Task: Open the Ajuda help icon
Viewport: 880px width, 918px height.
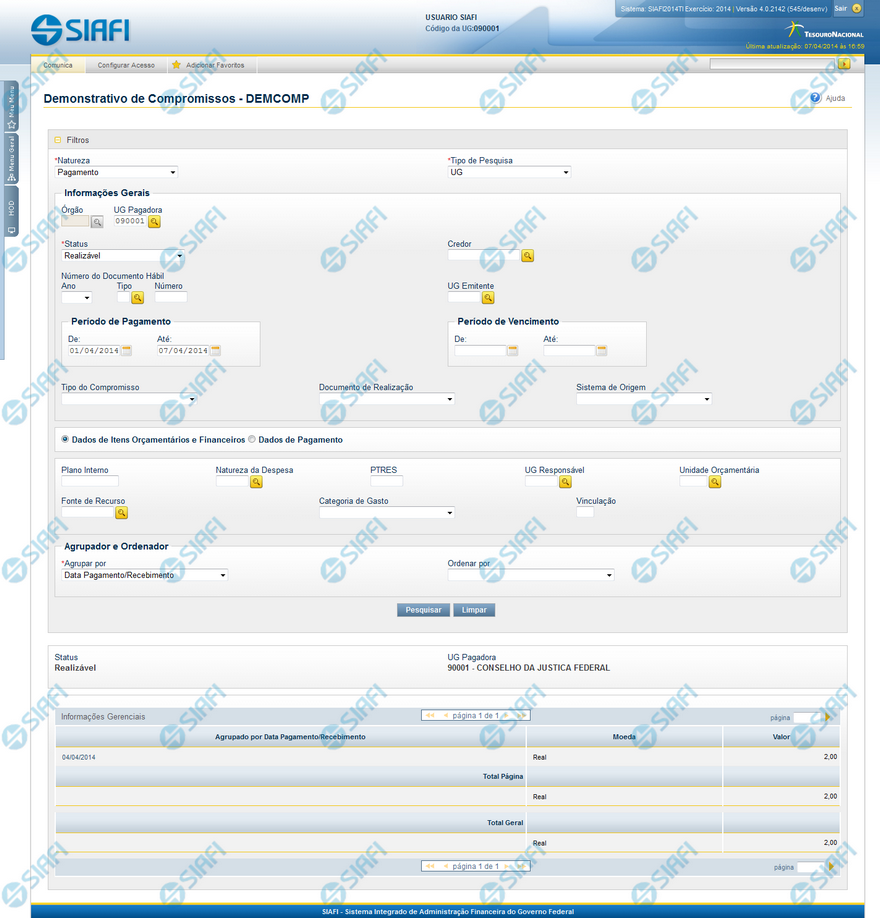Action: point(816,99)
